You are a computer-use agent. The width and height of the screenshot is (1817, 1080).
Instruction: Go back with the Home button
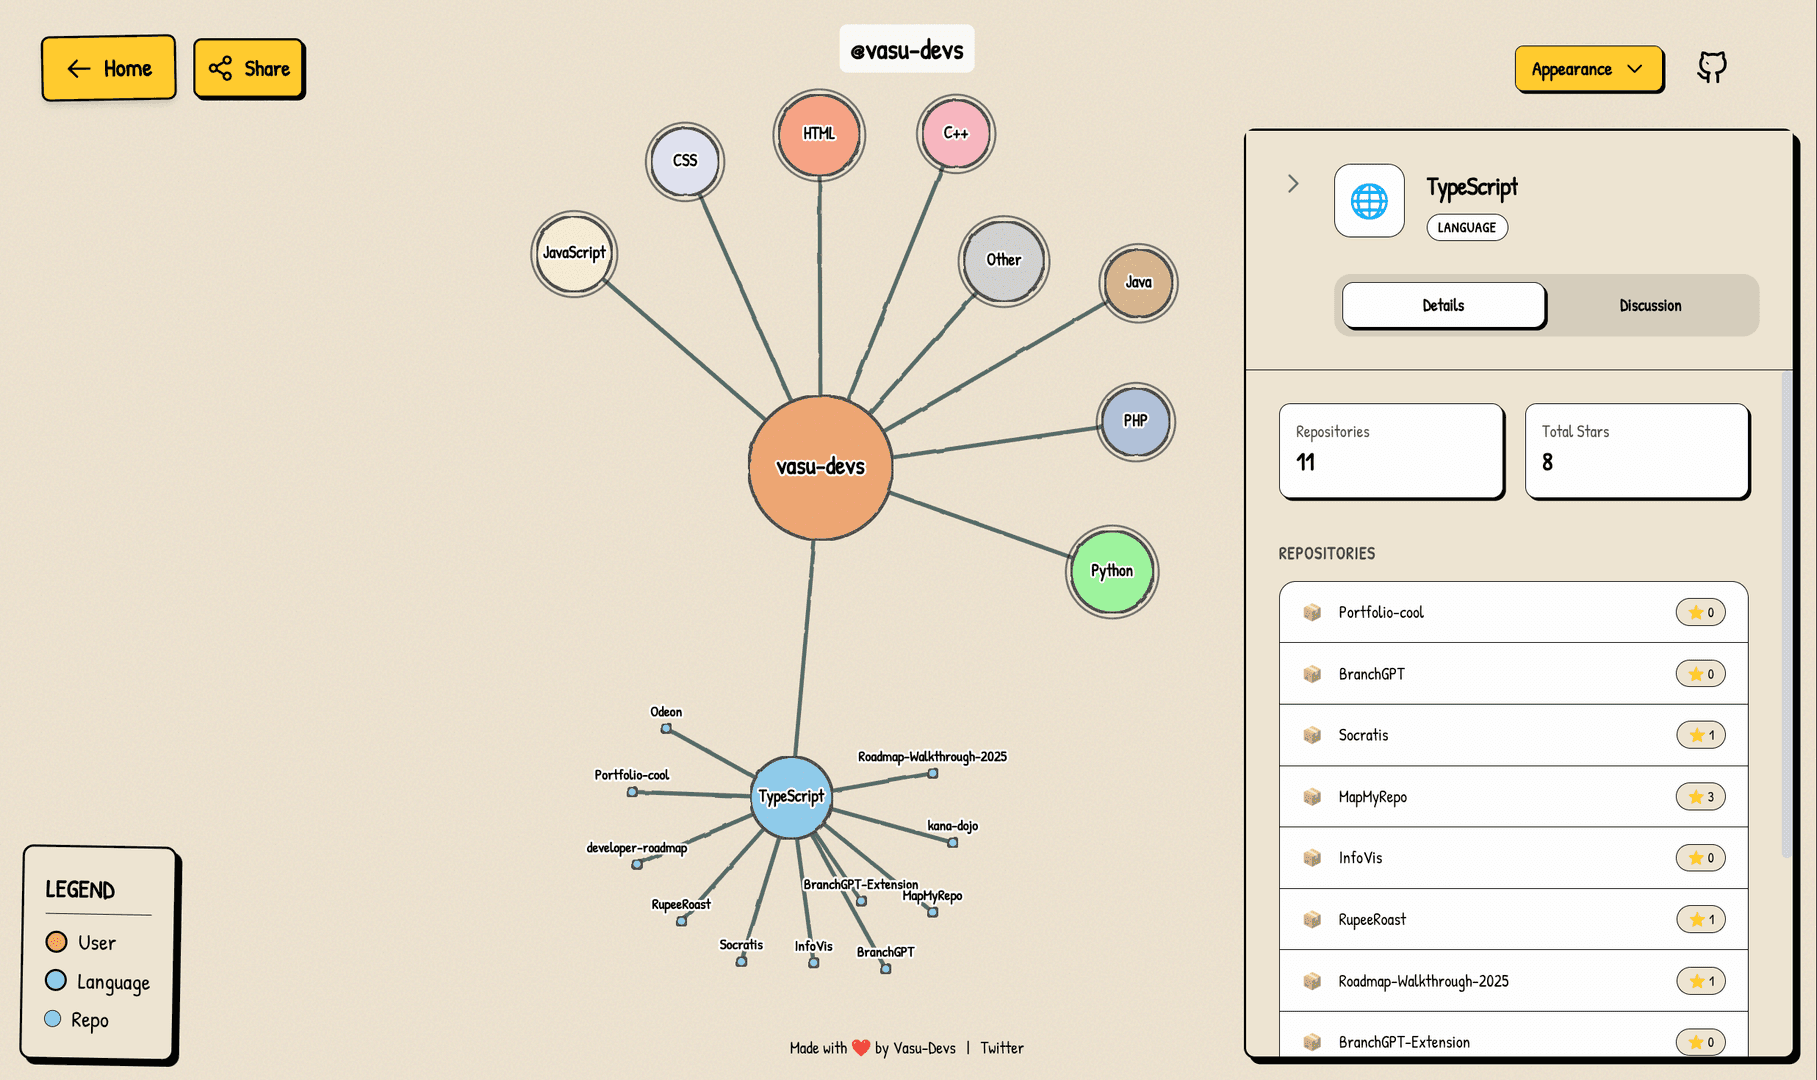tap(109, 69)
